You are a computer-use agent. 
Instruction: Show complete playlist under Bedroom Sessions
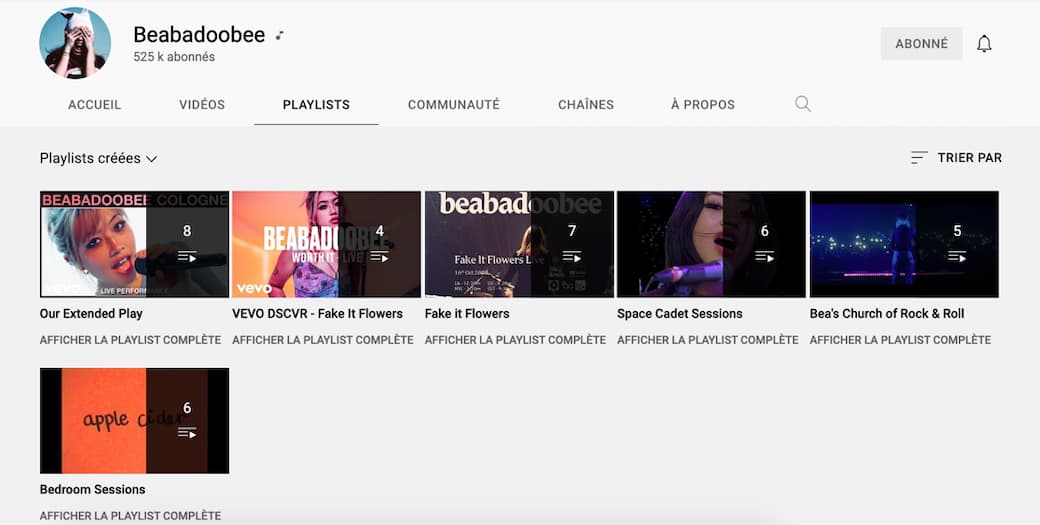tap(131, 516)
